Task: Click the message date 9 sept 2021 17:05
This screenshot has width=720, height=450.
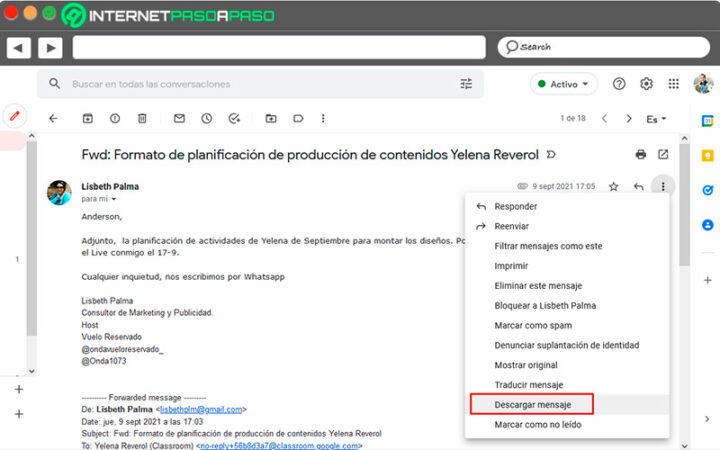Action: pos(563,186)
